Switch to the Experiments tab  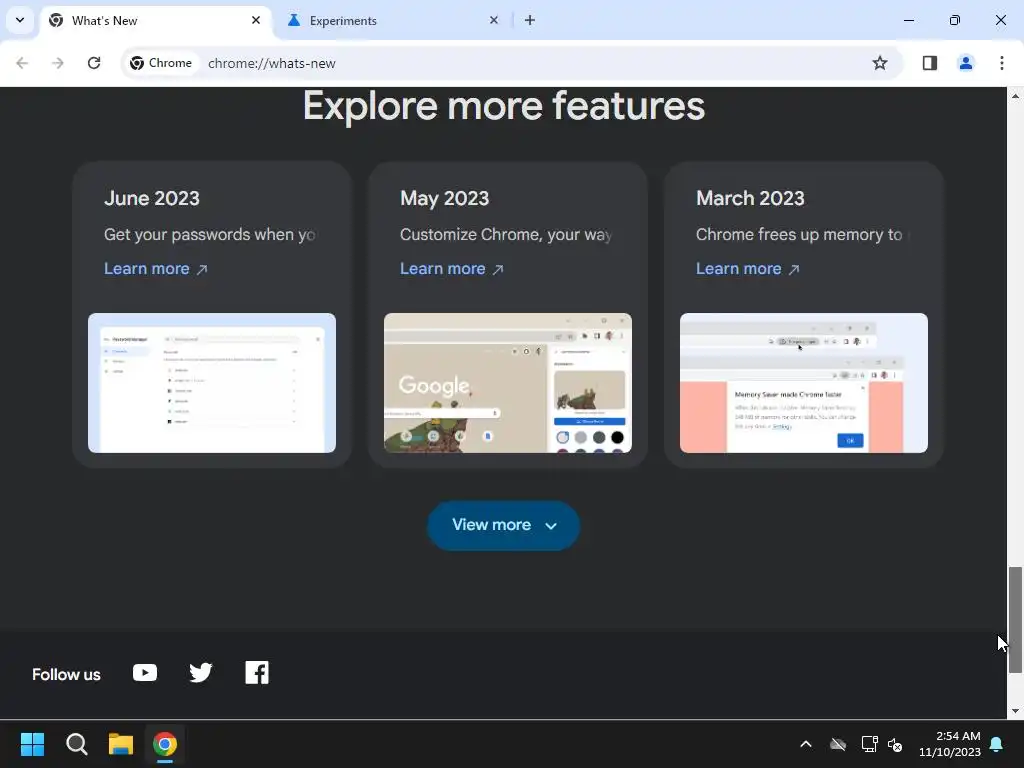(394, 21)
